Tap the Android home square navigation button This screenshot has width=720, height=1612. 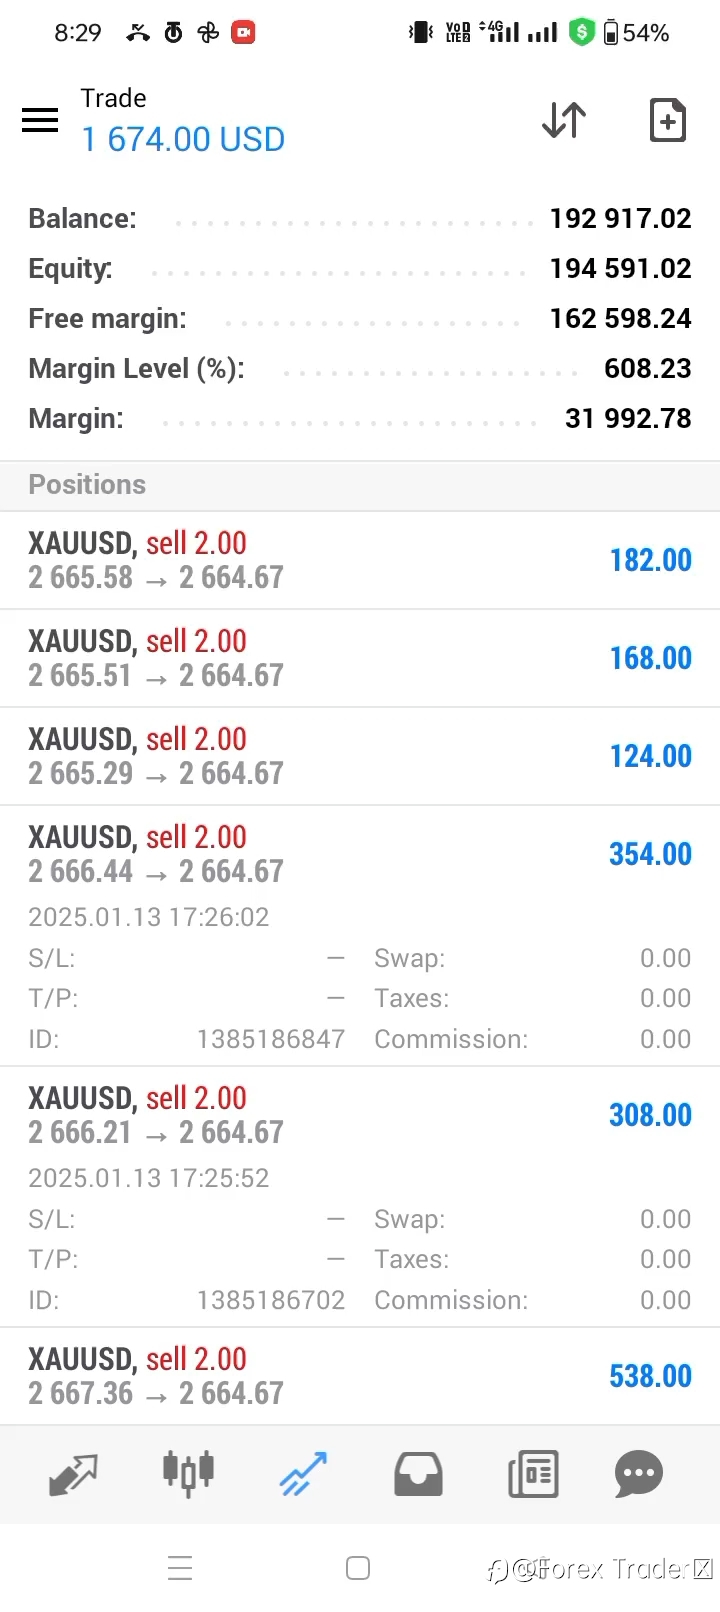pos(358,1567)
